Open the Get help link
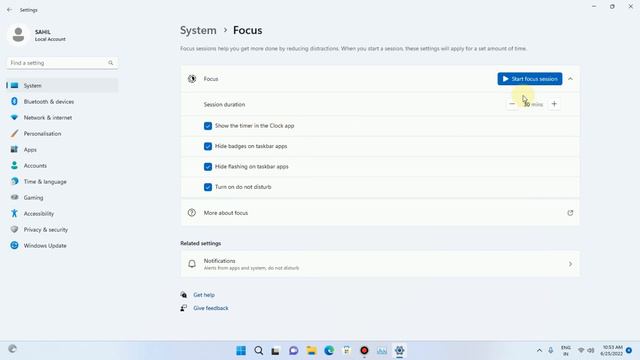 [x=204, y=295]
